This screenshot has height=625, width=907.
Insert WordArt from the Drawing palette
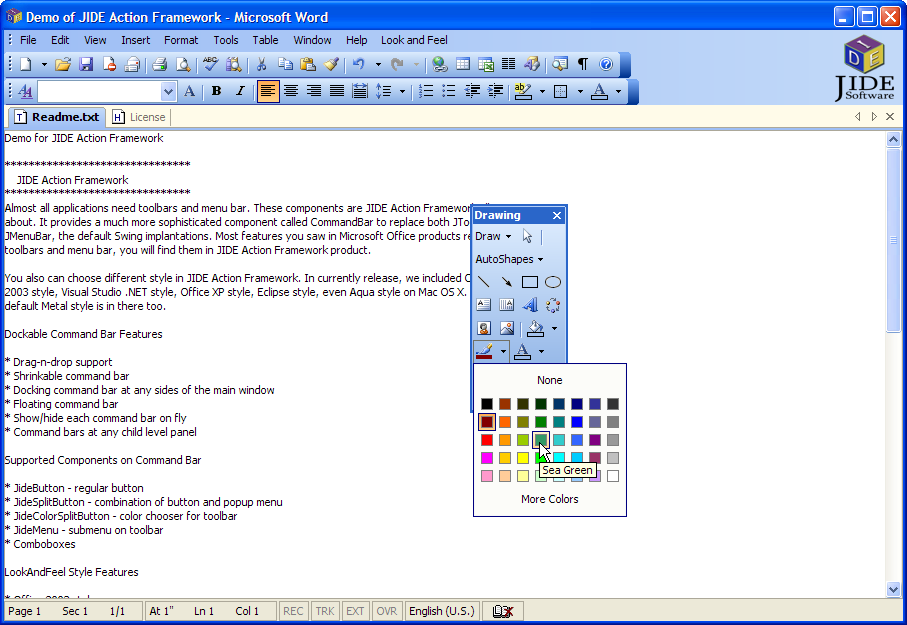coord(530,305)
